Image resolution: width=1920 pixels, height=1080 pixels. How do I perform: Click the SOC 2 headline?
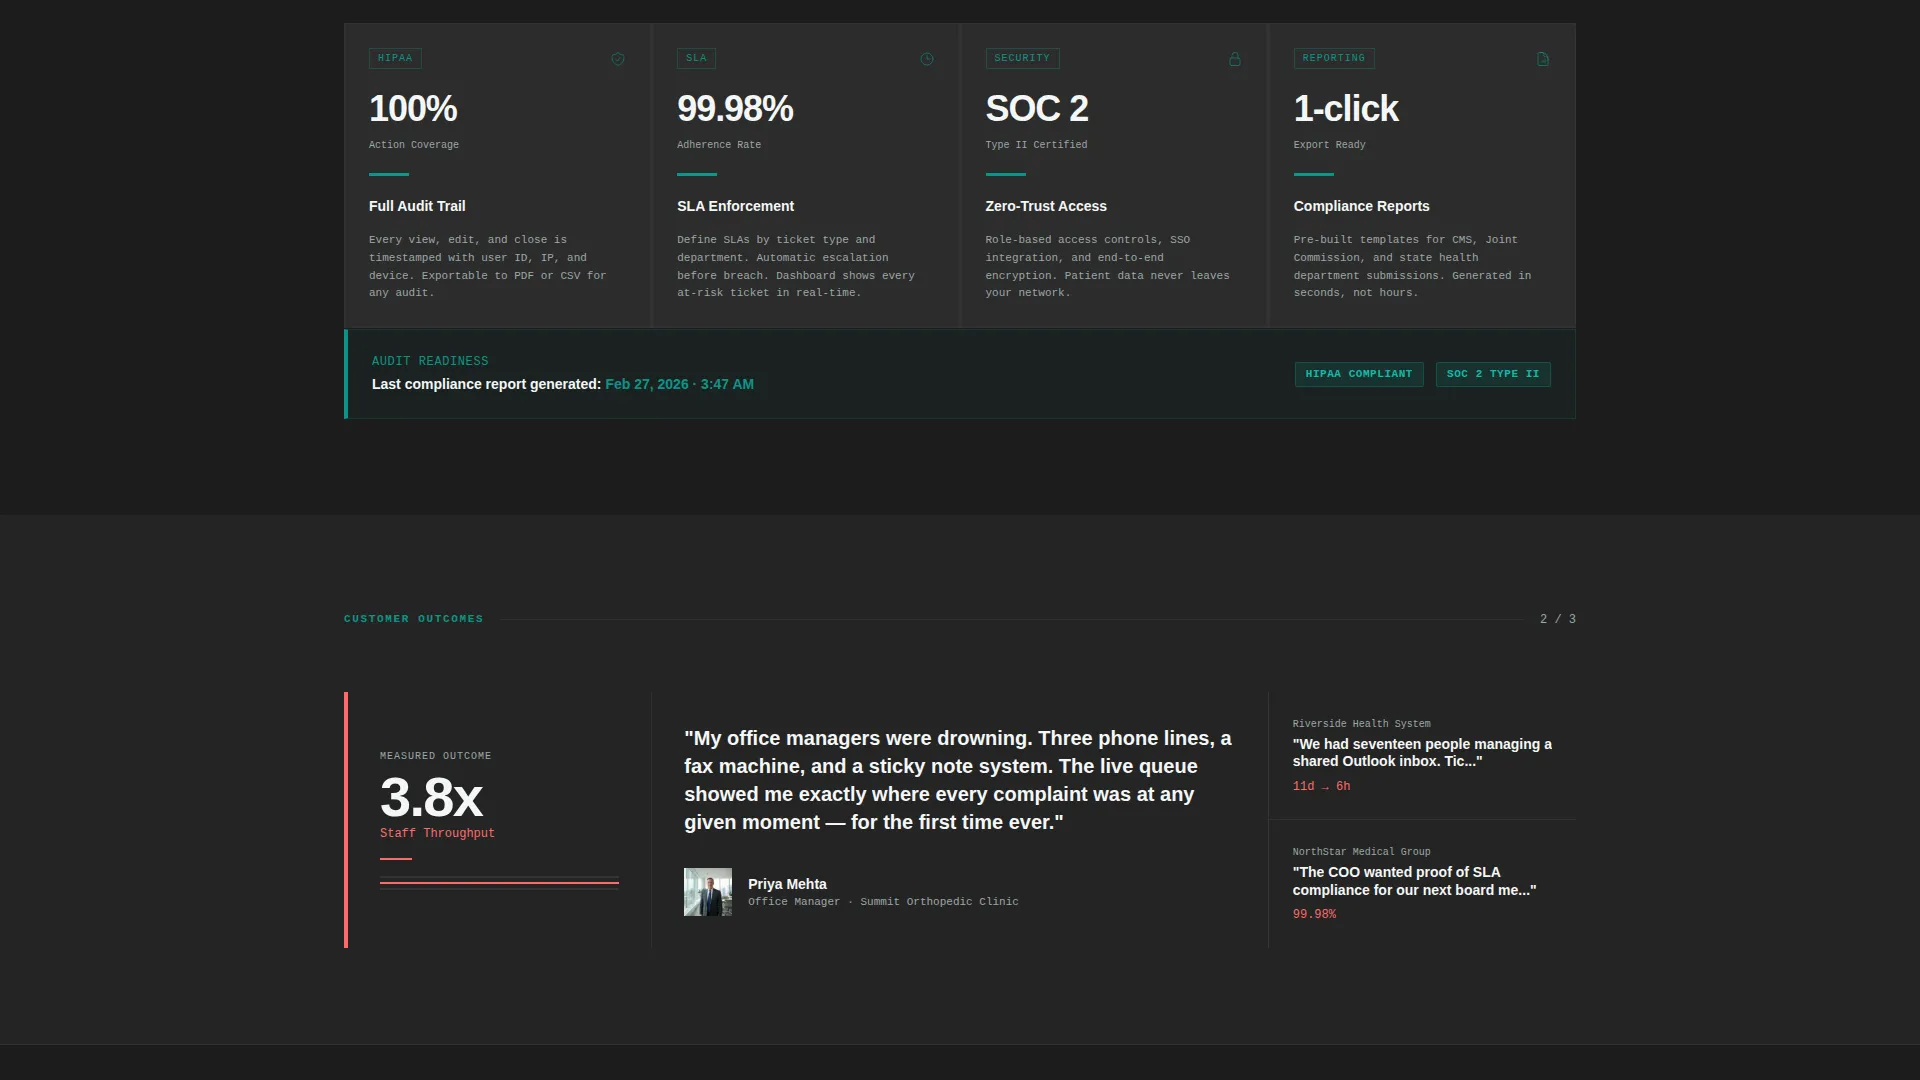click(1037, 108)
